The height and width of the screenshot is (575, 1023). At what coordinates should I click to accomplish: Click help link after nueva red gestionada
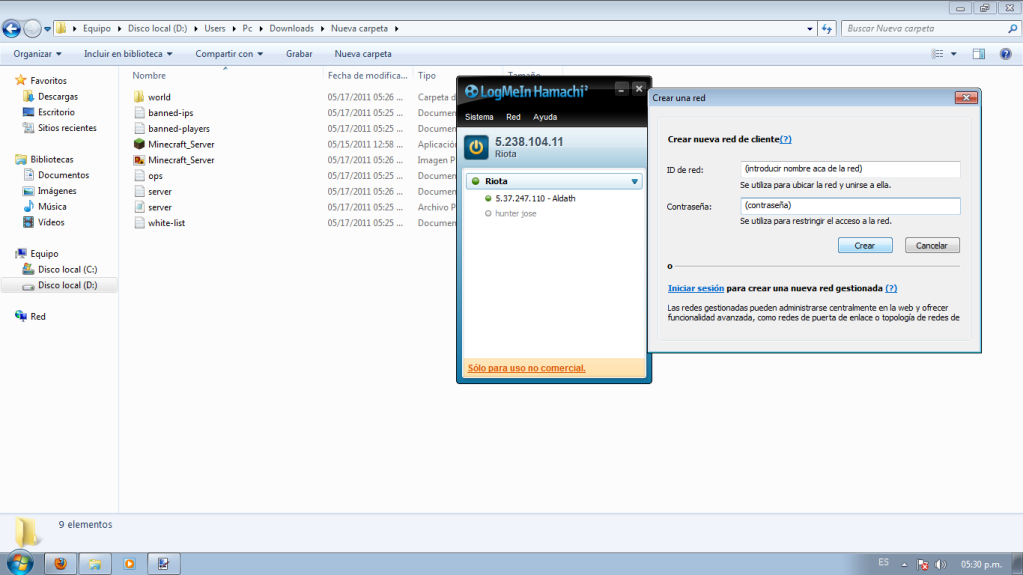[891, 288]
